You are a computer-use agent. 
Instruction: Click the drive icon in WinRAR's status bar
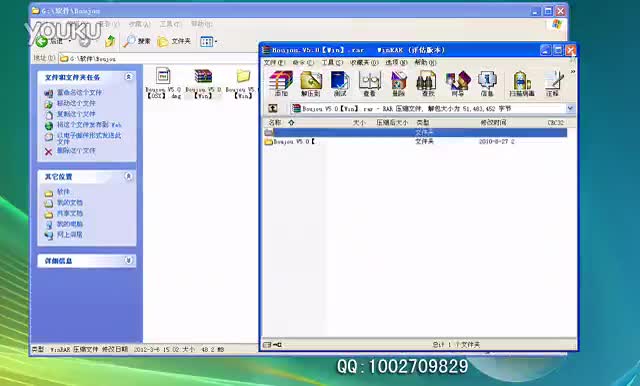[x=268, y=345]
